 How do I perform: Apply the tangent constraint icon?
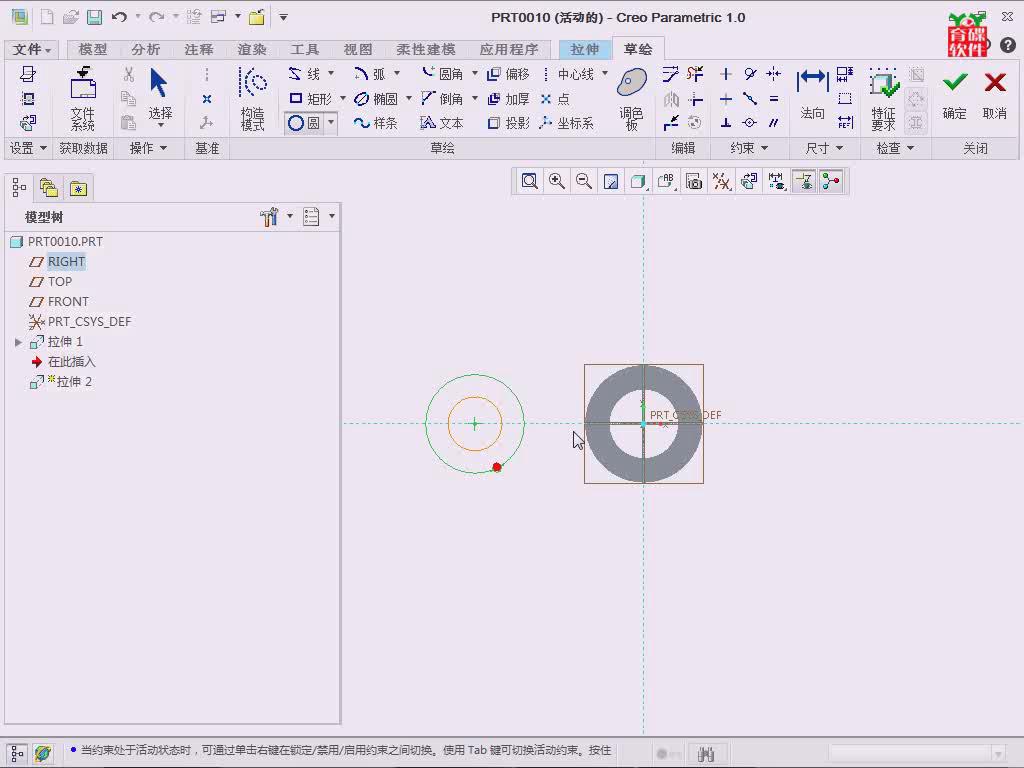(750, 74)
